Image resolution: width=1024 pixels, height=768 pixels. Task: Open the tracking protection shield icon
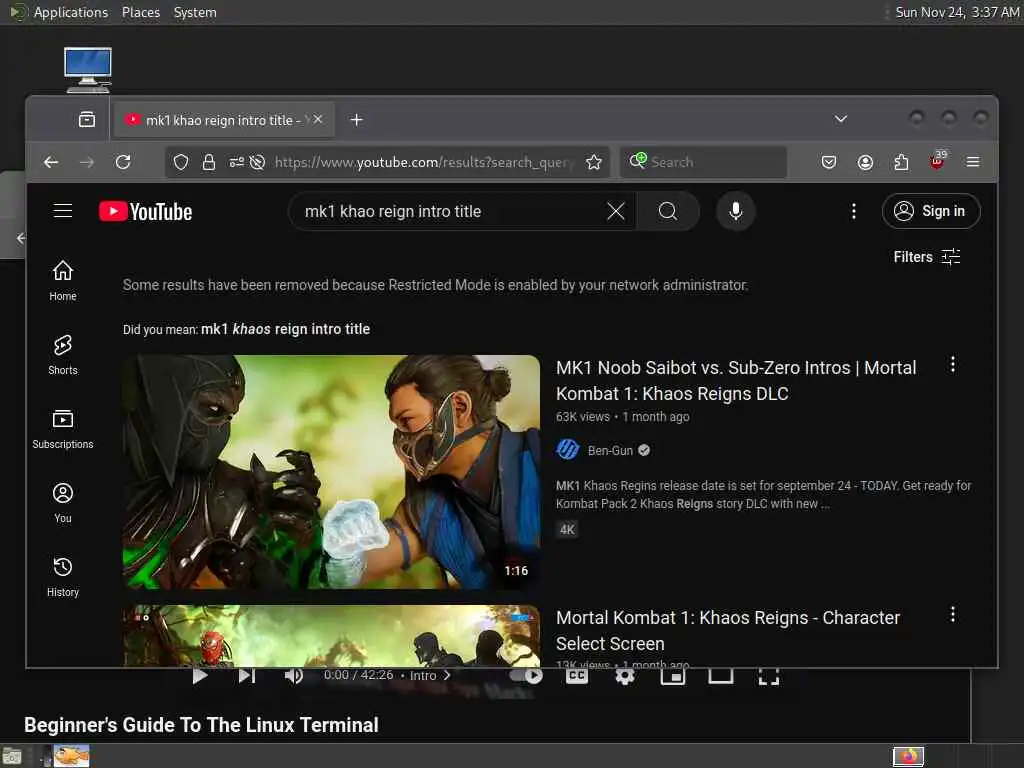click(181, 162)
